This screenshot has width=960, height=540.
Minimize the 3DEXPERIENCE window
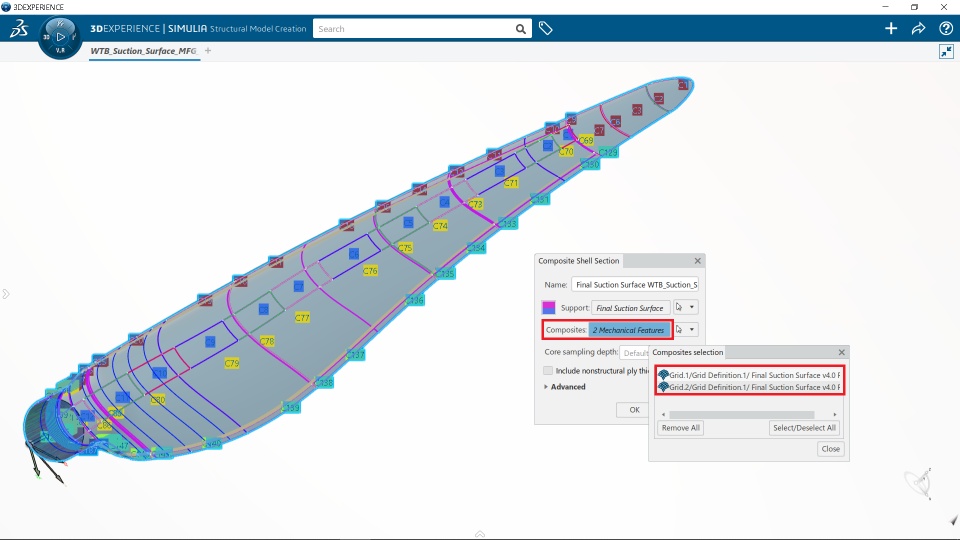pyautogui.click(x=885, y=7)
